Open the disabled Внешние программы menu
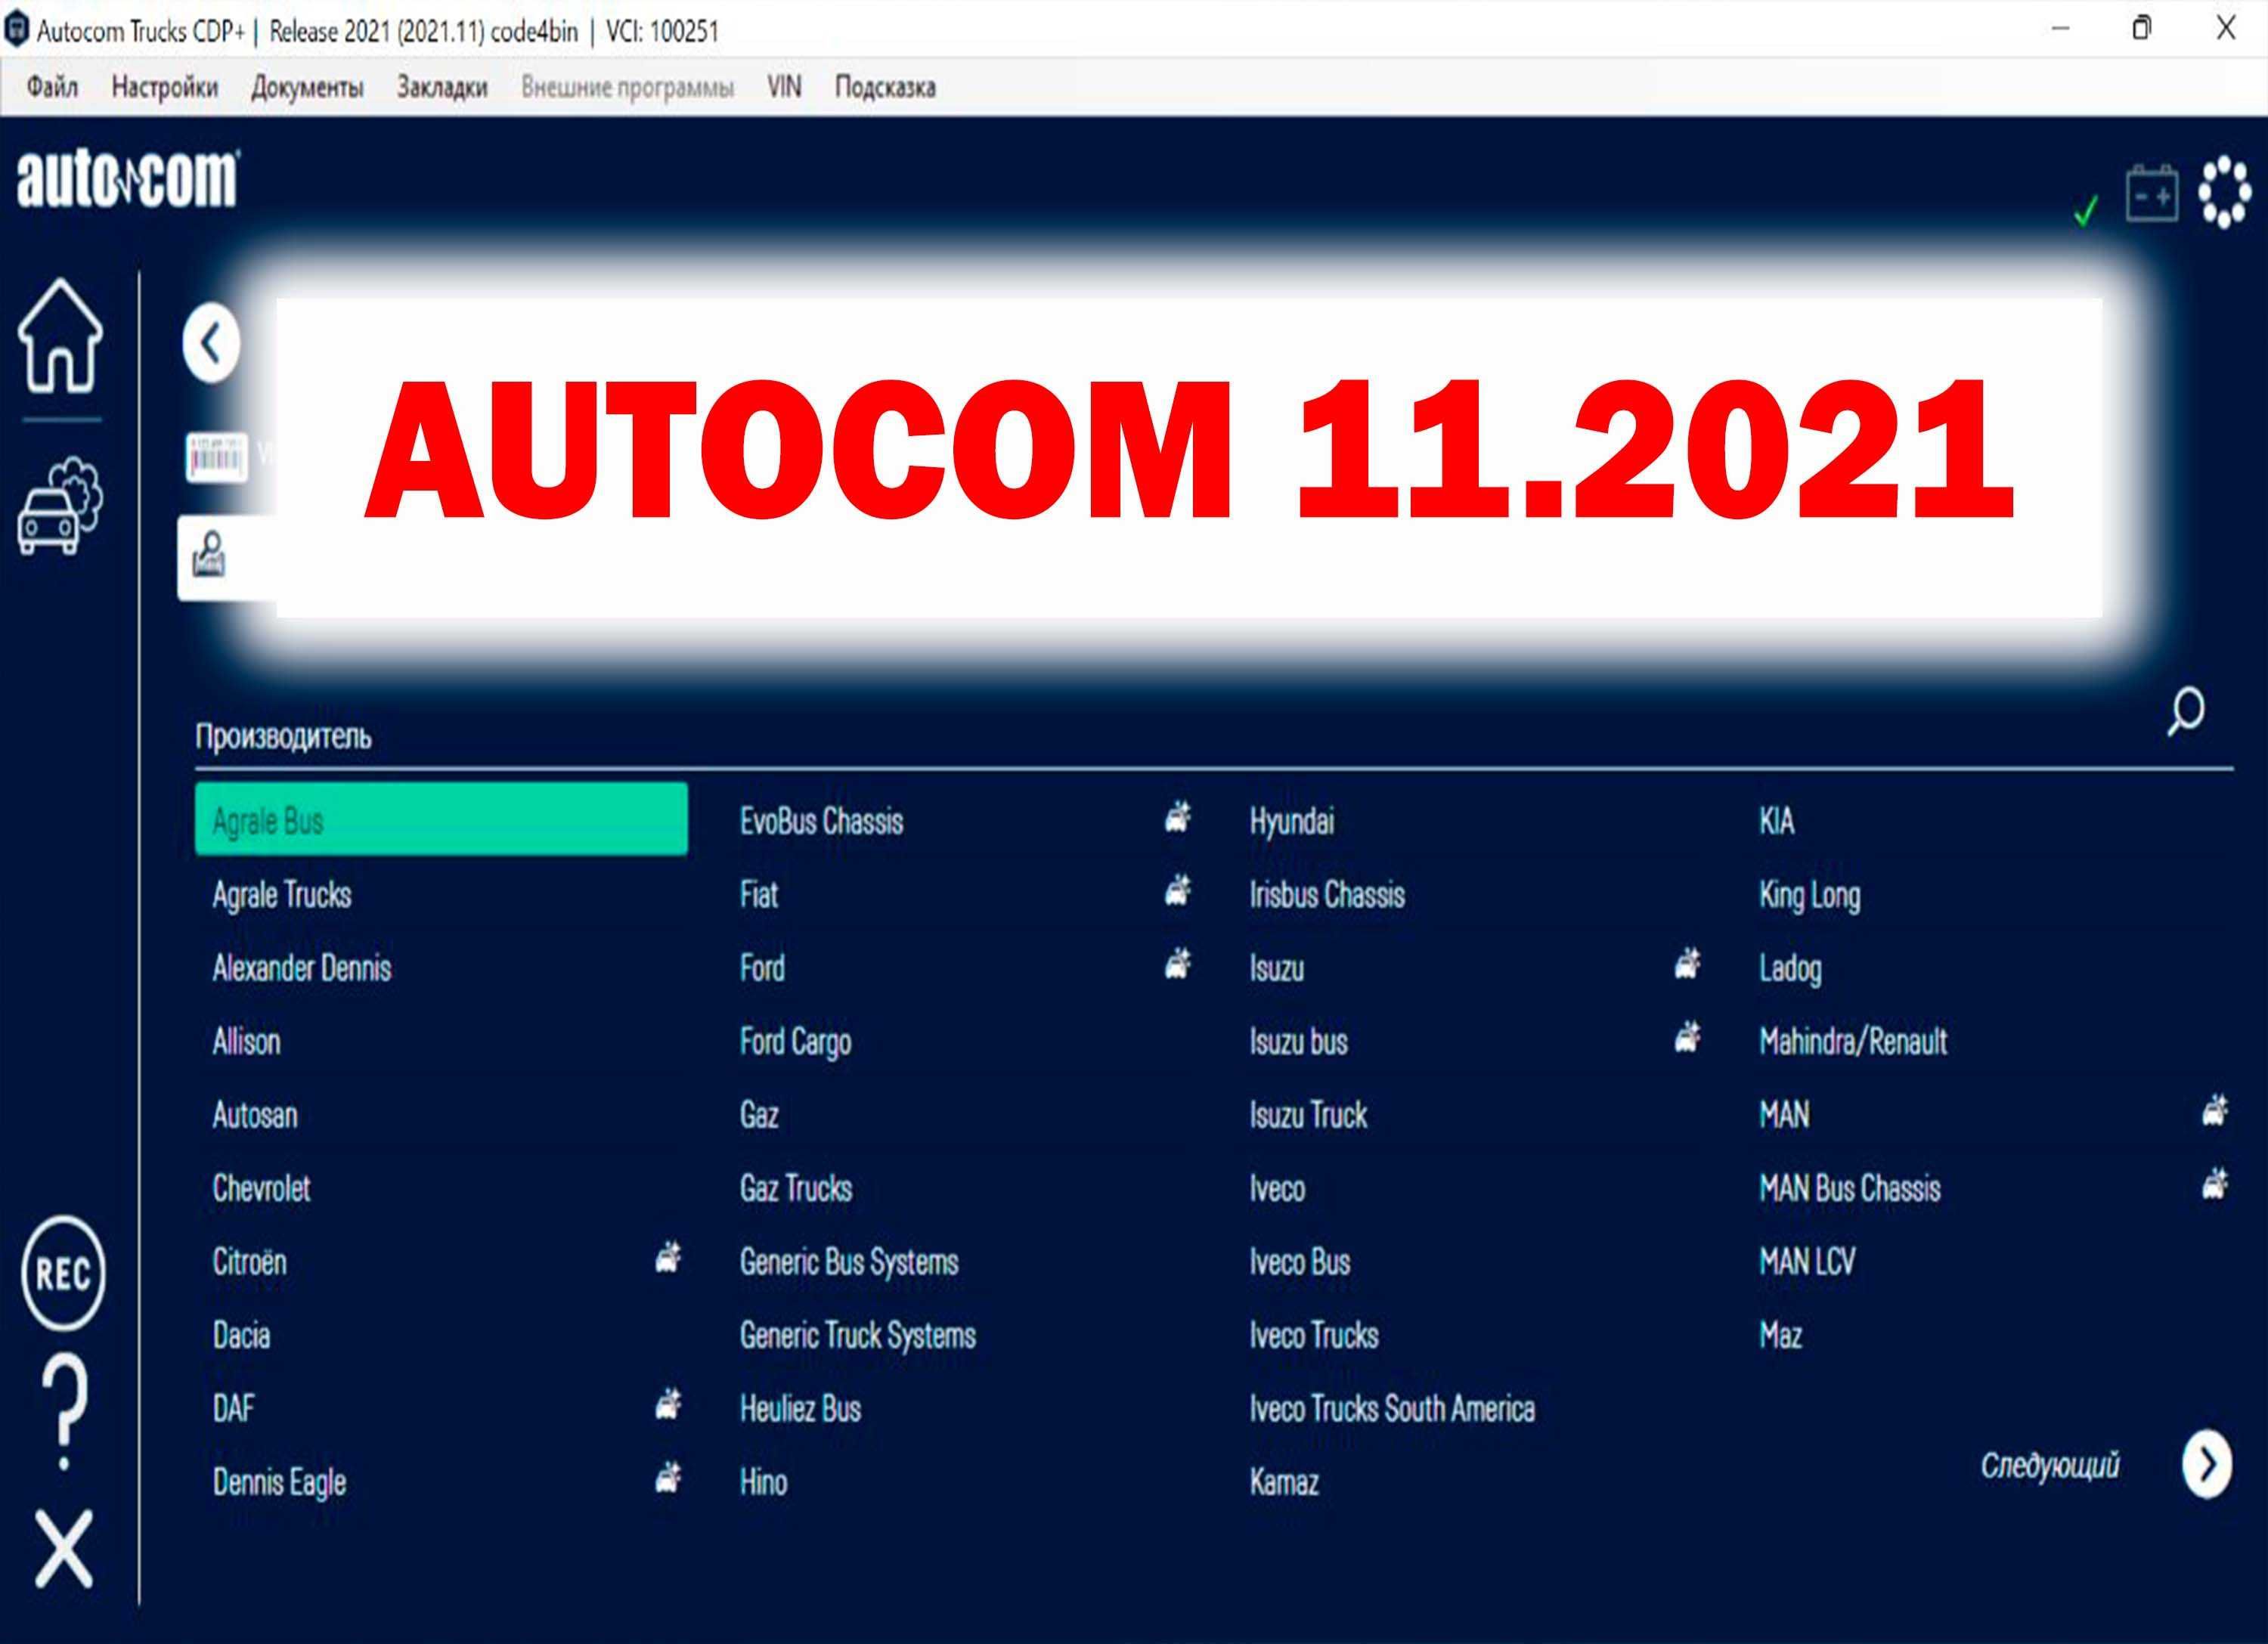This screenshot has width=2268, height=1644. tap(627, 87)
